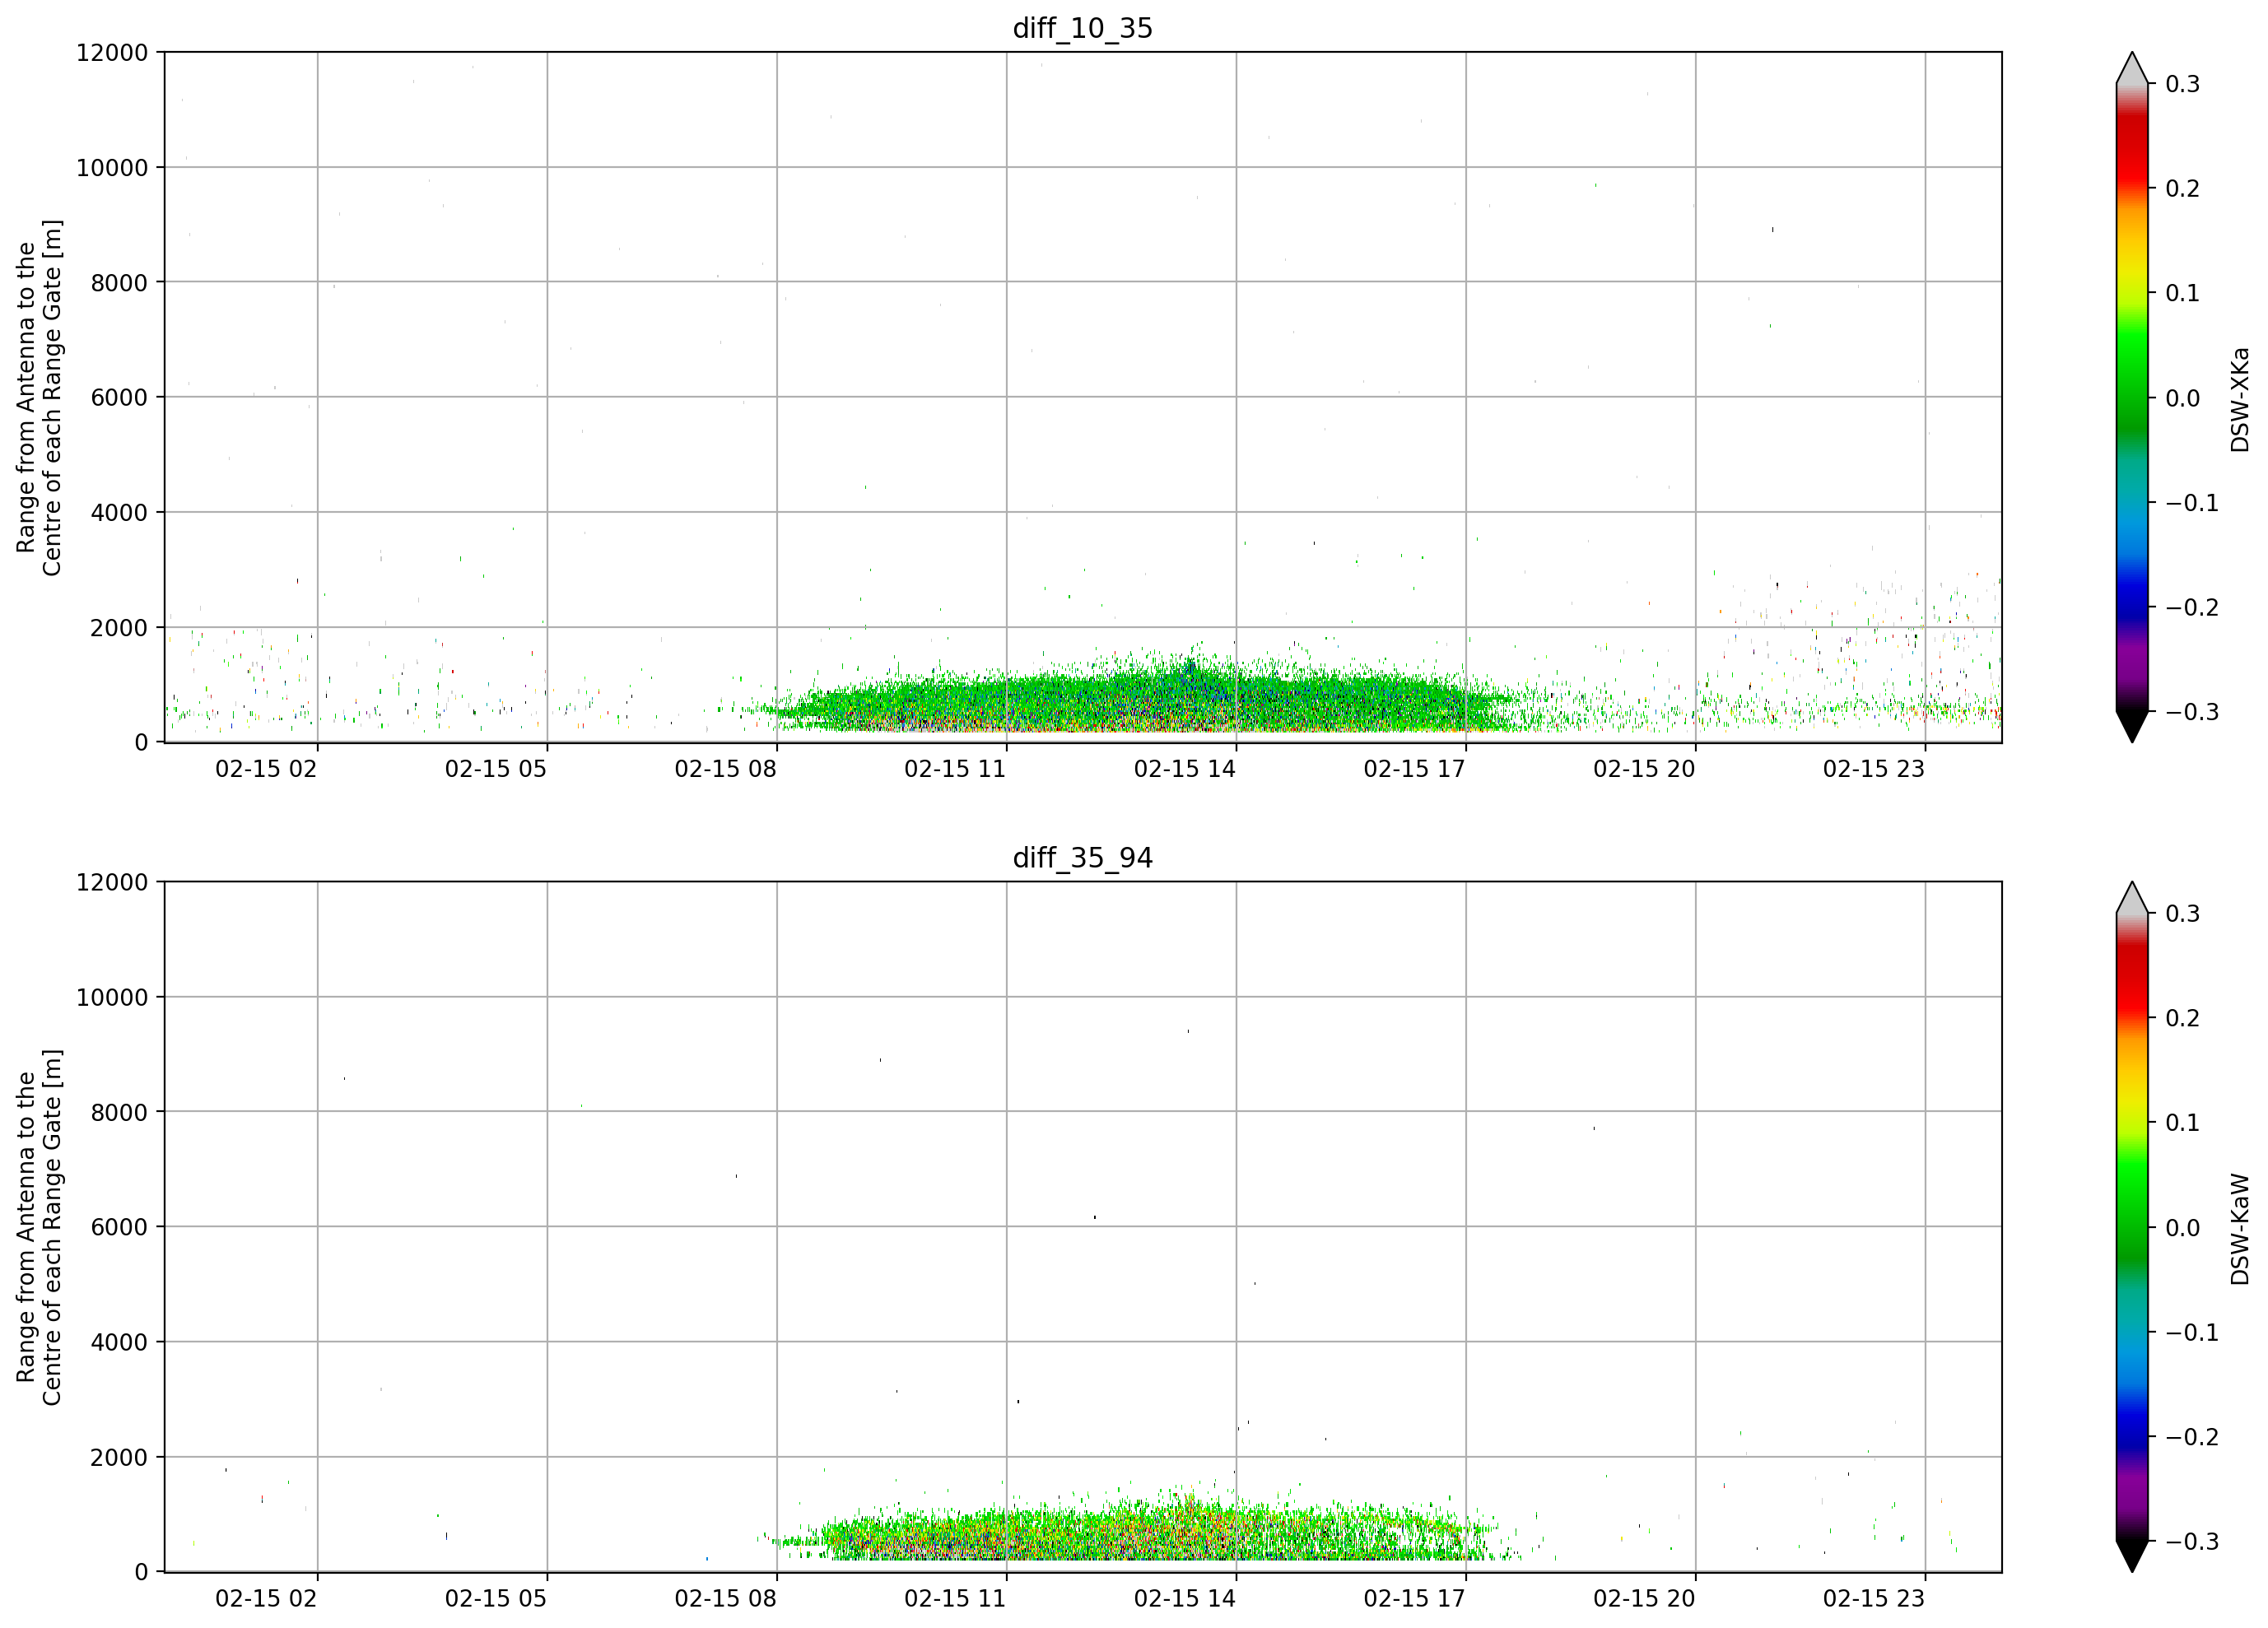
Task: Click the 02-15 08 x-tick under diff_10_35
Action: pos(725,769)
